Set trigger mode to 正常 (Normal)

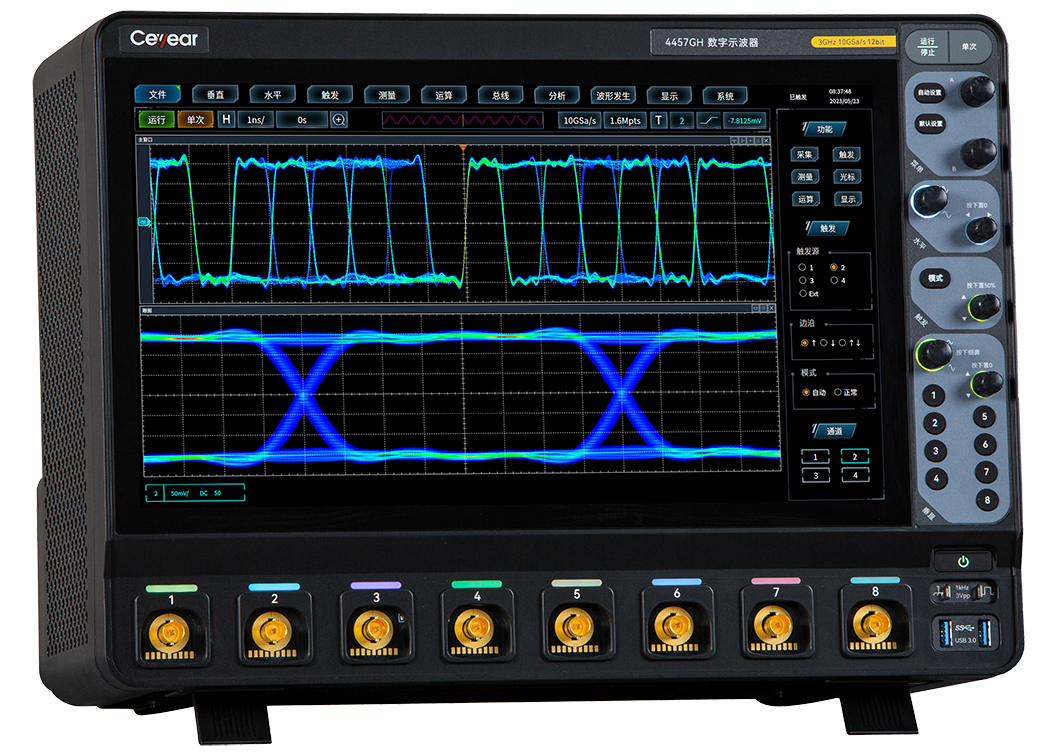(838, 392)
